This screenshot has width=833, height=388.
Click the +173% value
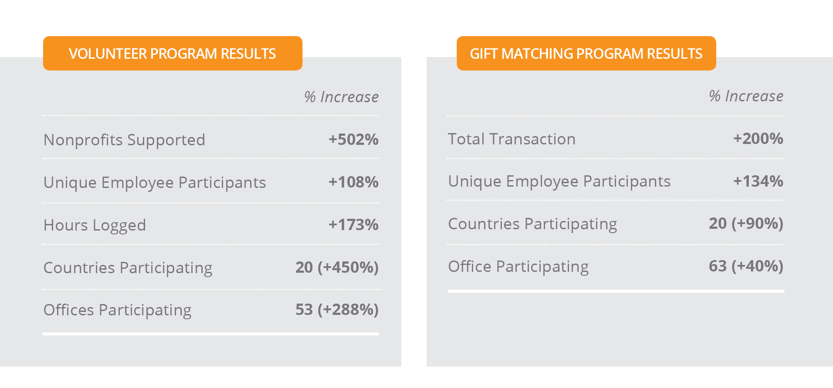353,225
